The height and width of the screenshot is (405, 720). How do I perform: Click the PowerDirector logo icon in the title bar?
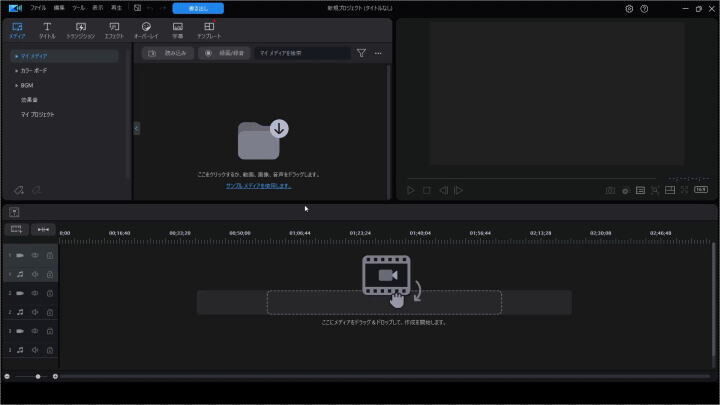15,8
